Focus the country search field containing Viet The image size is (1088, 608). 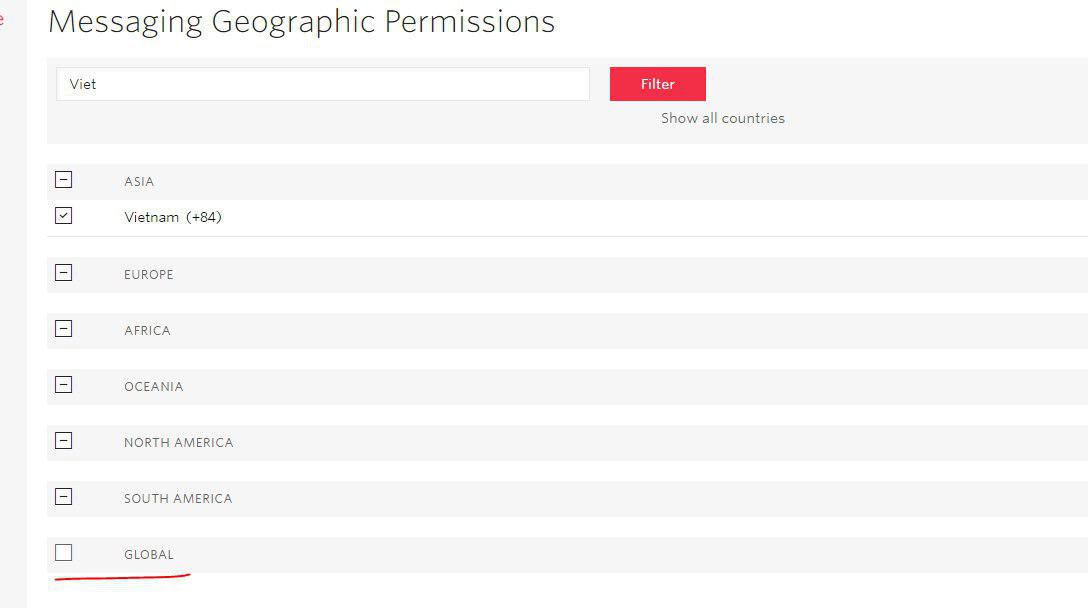pyautogui.click(x=322, y=84)
